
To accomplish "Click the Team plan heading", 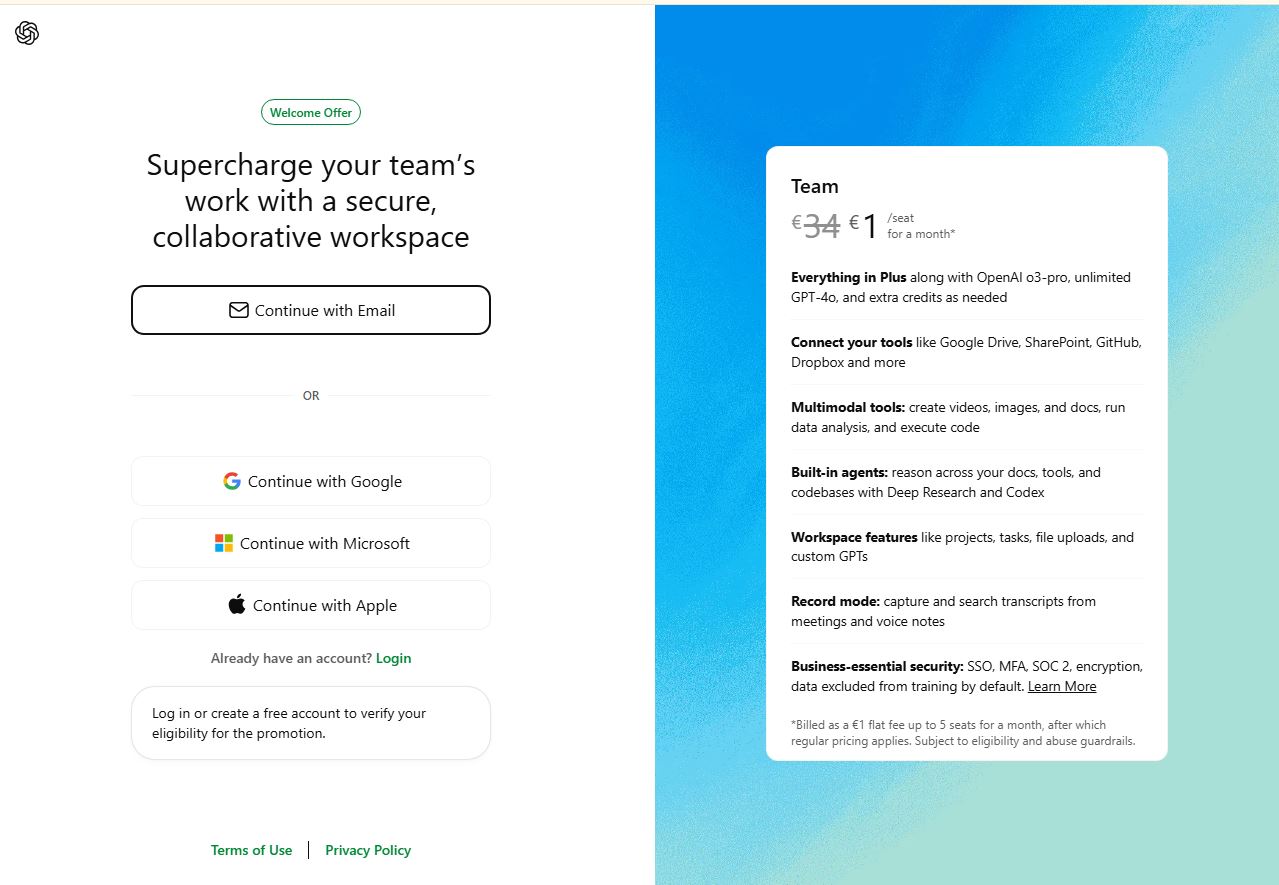I will pos(815,186).
